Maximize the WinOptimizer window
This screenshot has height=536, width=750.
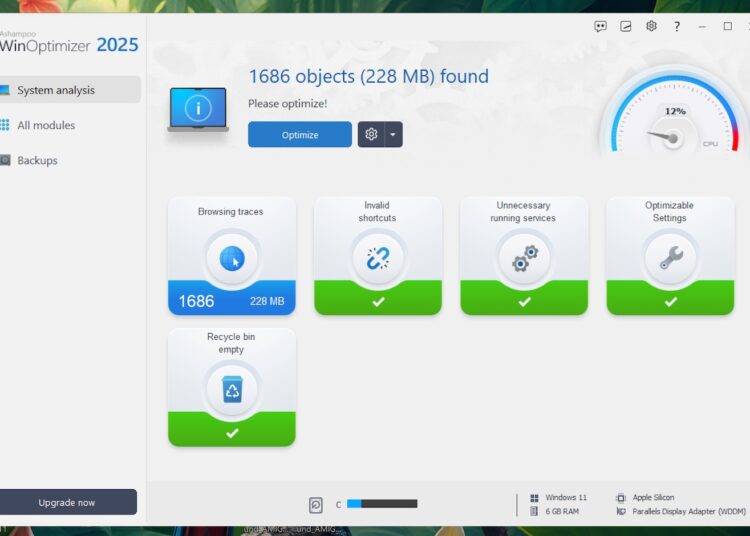728,26
